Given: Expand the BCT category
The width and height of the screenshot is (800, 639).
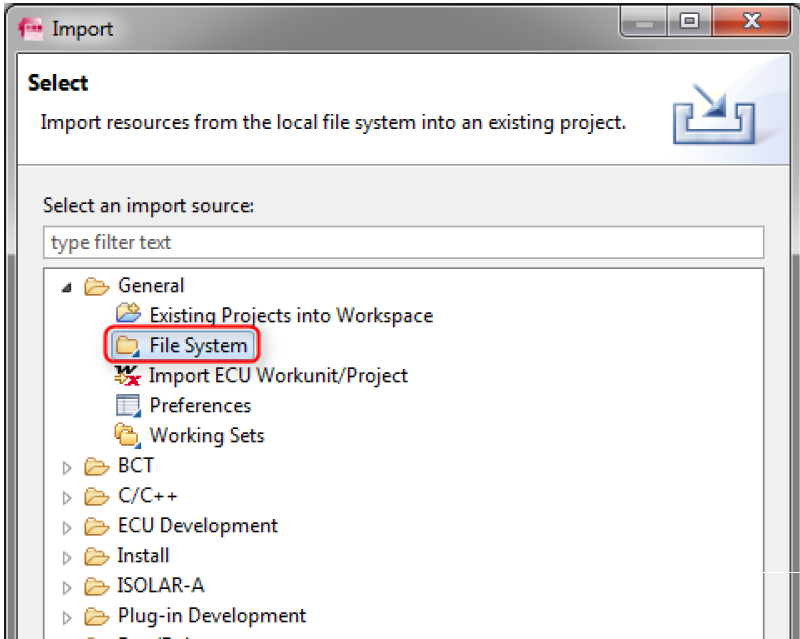Looking at the screenshot, I should click(67, 467).
